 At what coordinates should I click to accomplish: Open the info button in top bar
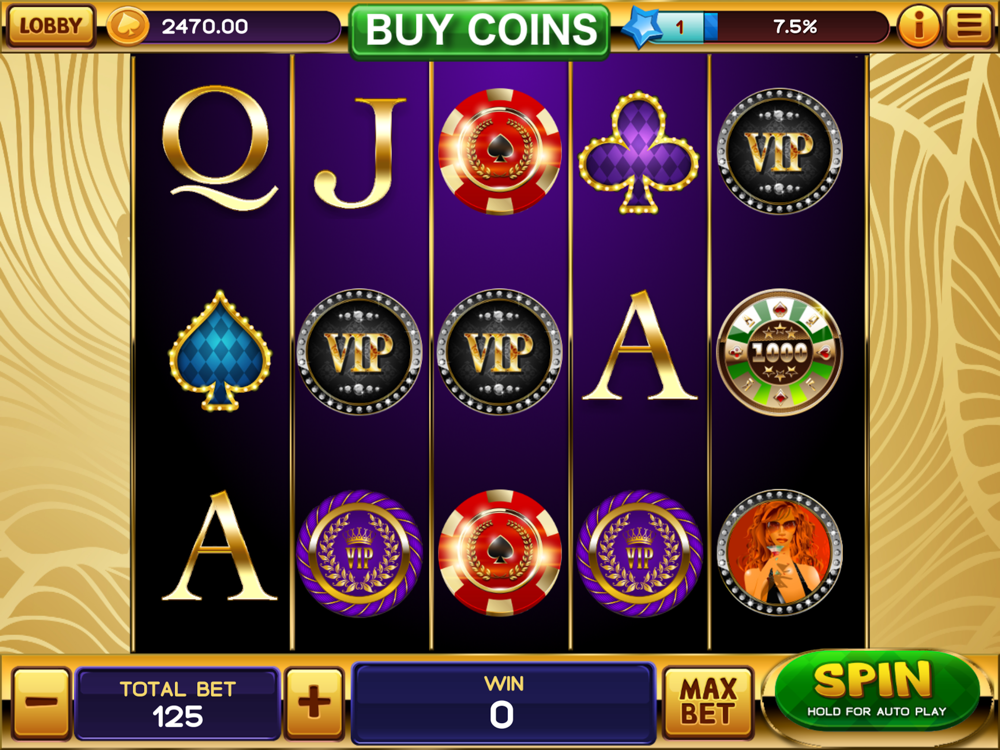tap(918, 26)
